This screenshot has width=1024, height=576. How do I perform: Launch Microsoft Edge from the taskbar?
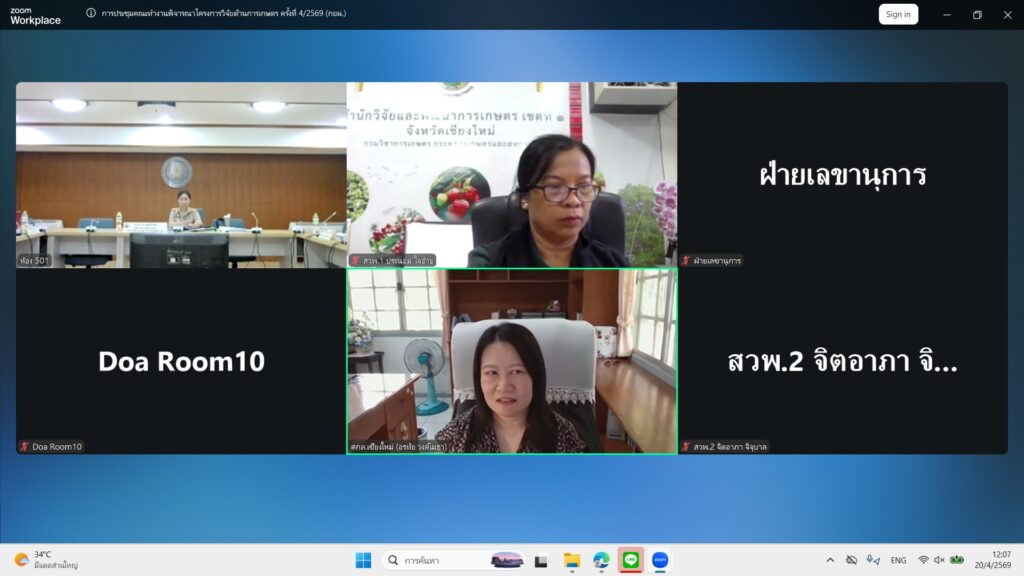pyautogui.click(x=601, y=560)
